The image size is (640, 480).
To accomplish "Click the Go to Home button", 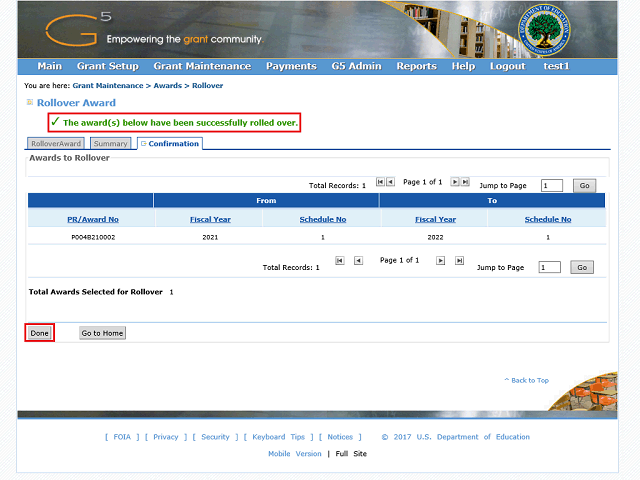I will 102,333.
